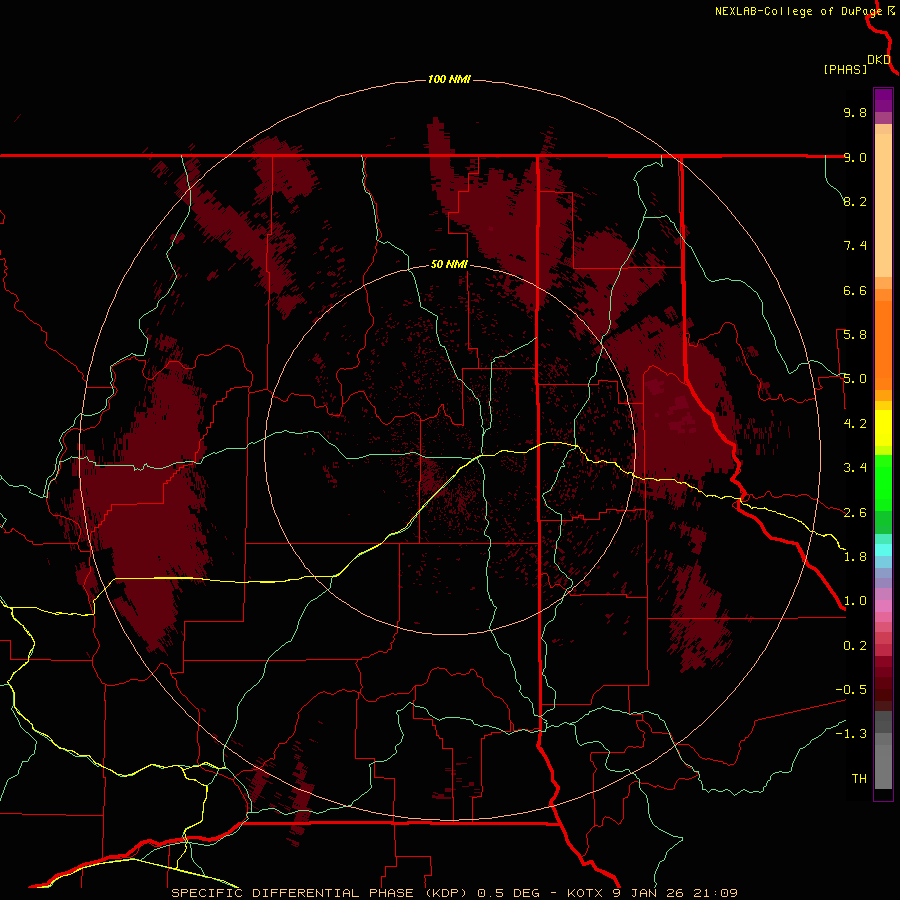Viewport: 900px width, 900px height.
Task: Click the 3.4 scale value
Action: 855,468
